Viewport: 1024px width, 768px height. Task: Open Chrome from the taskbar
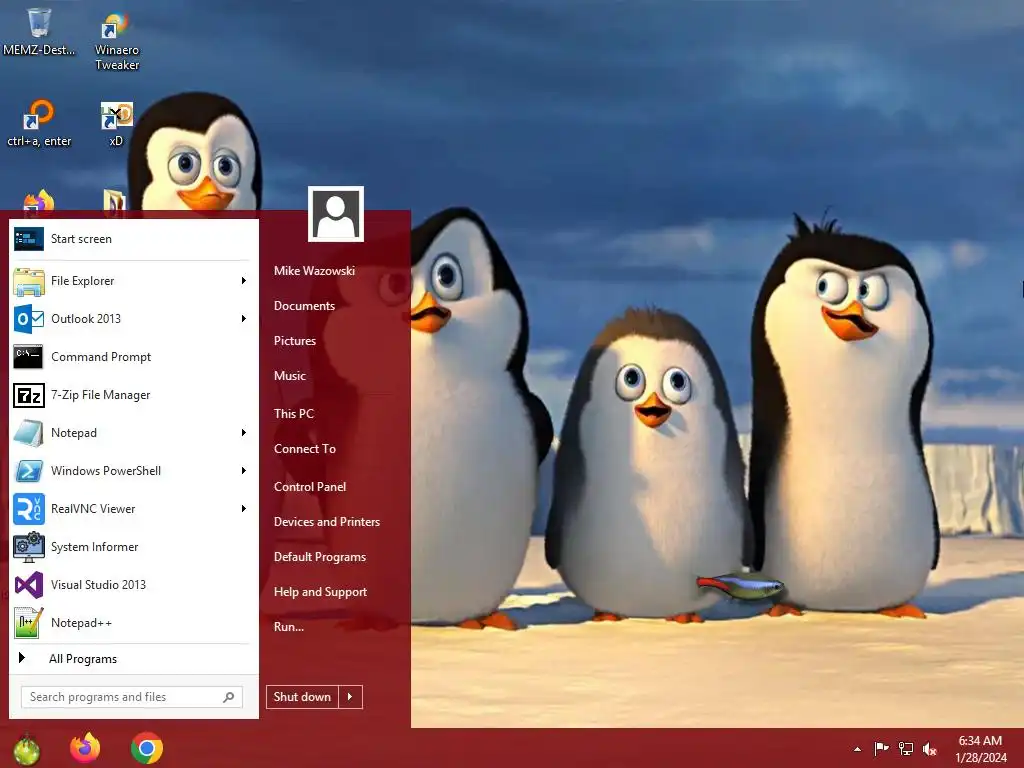click(x=147, y=748)
